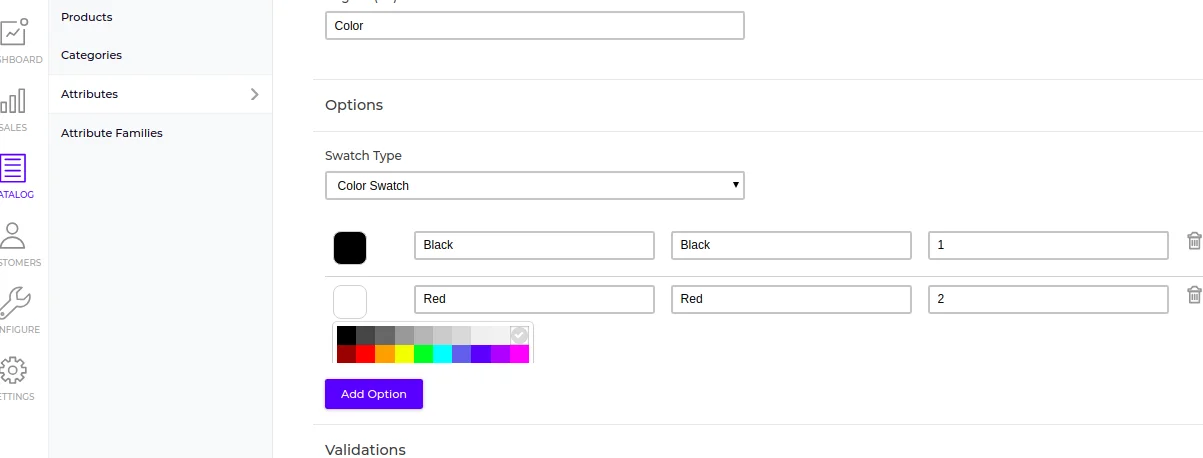Open the Settings gear icon
The width and height of the screenshot is (1203, 458).
click(13, 370)
